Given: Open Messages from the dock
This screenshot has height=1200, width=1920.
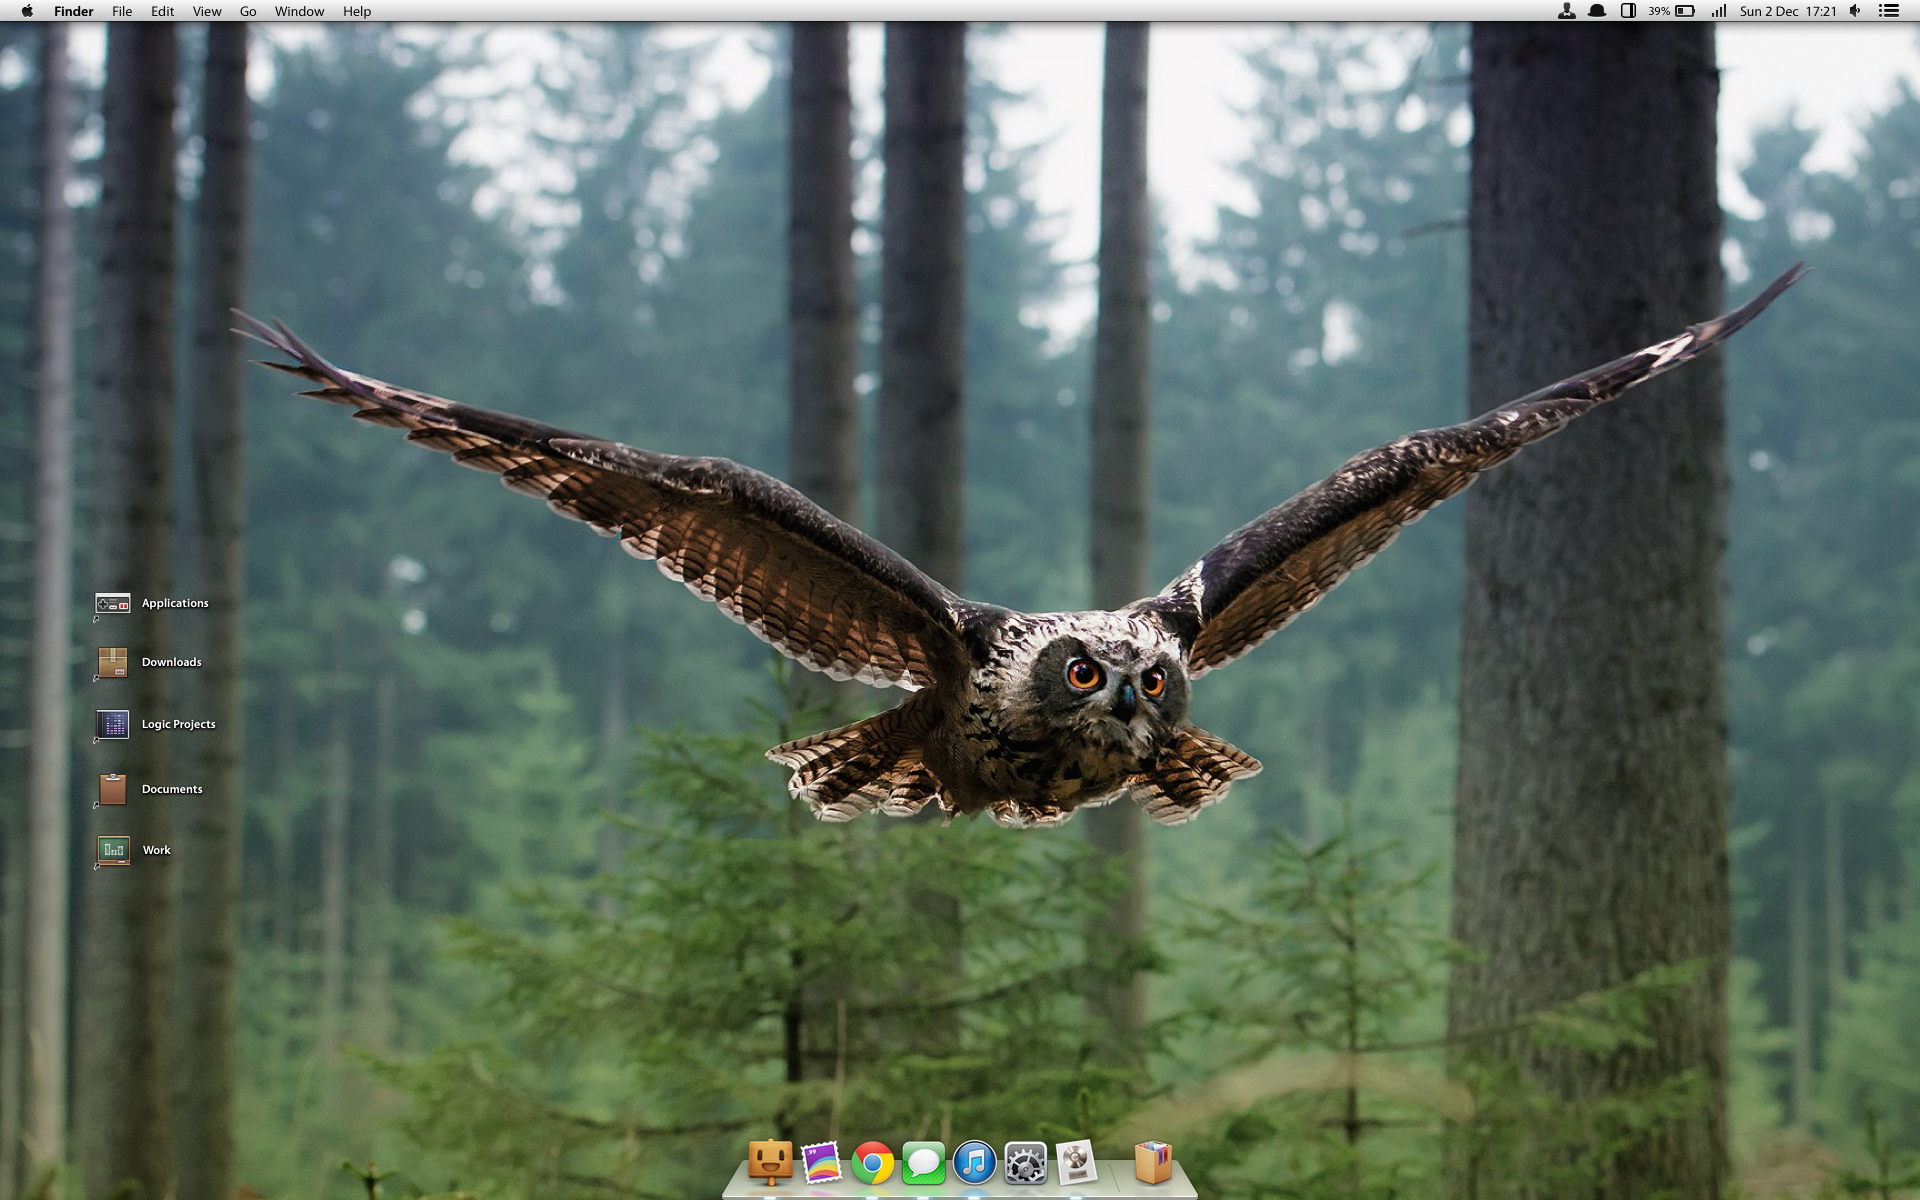Looking at the screenshot, I should pos(923,1163).
